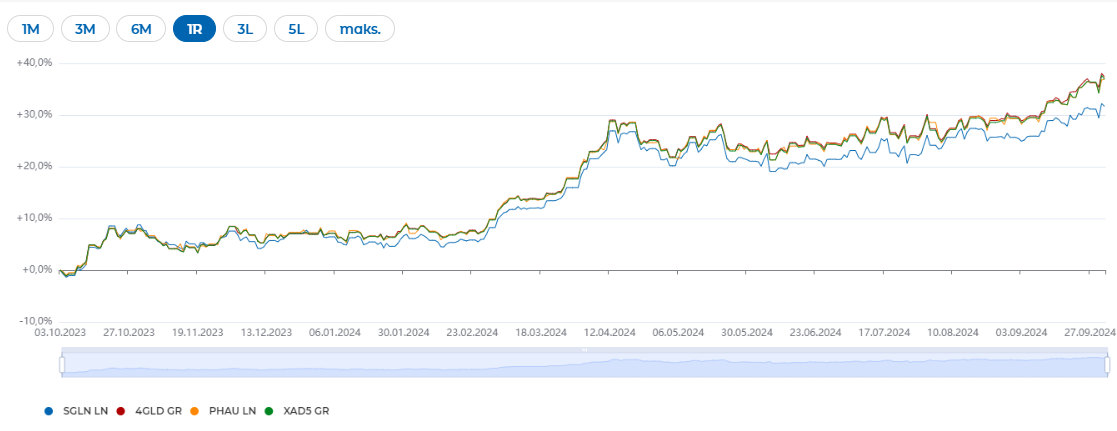Show the maks. full range
This screenshot has width=1117, height=431.
360,29
